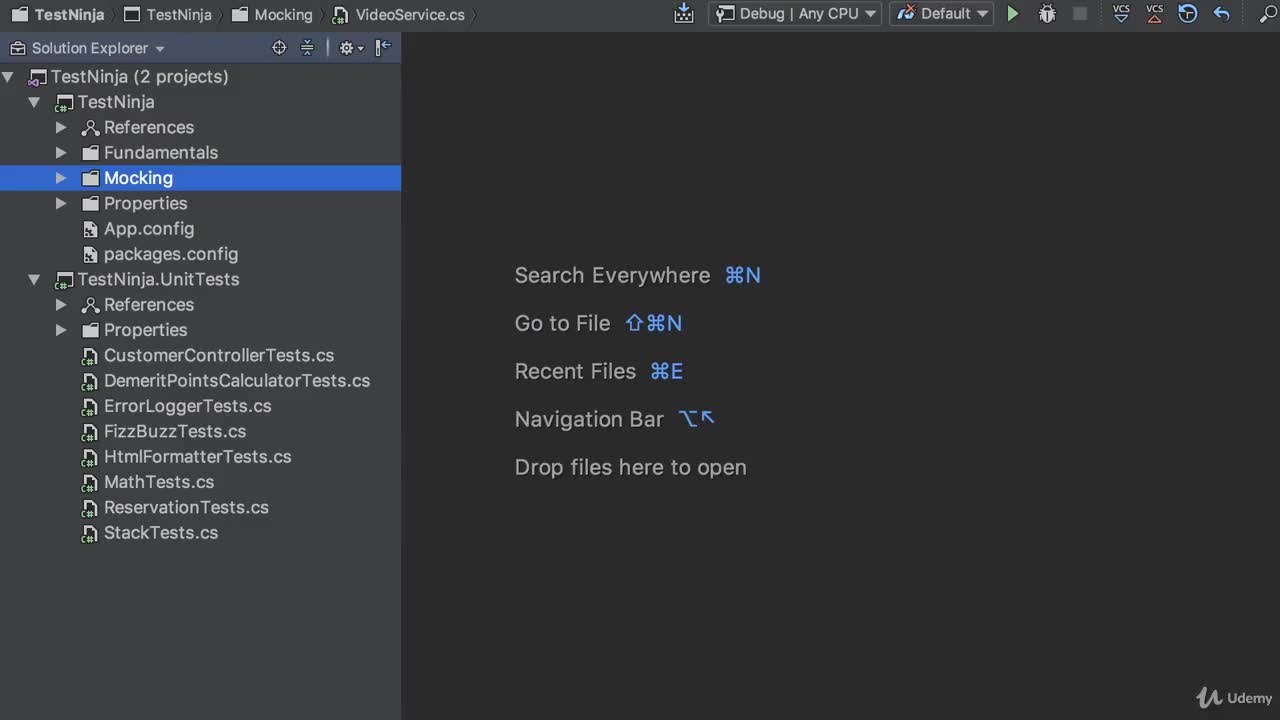This screenshot has height=720, width=1280.
Task: Revert changes using the blue undo arrow
Action: tap(1221, 14)
